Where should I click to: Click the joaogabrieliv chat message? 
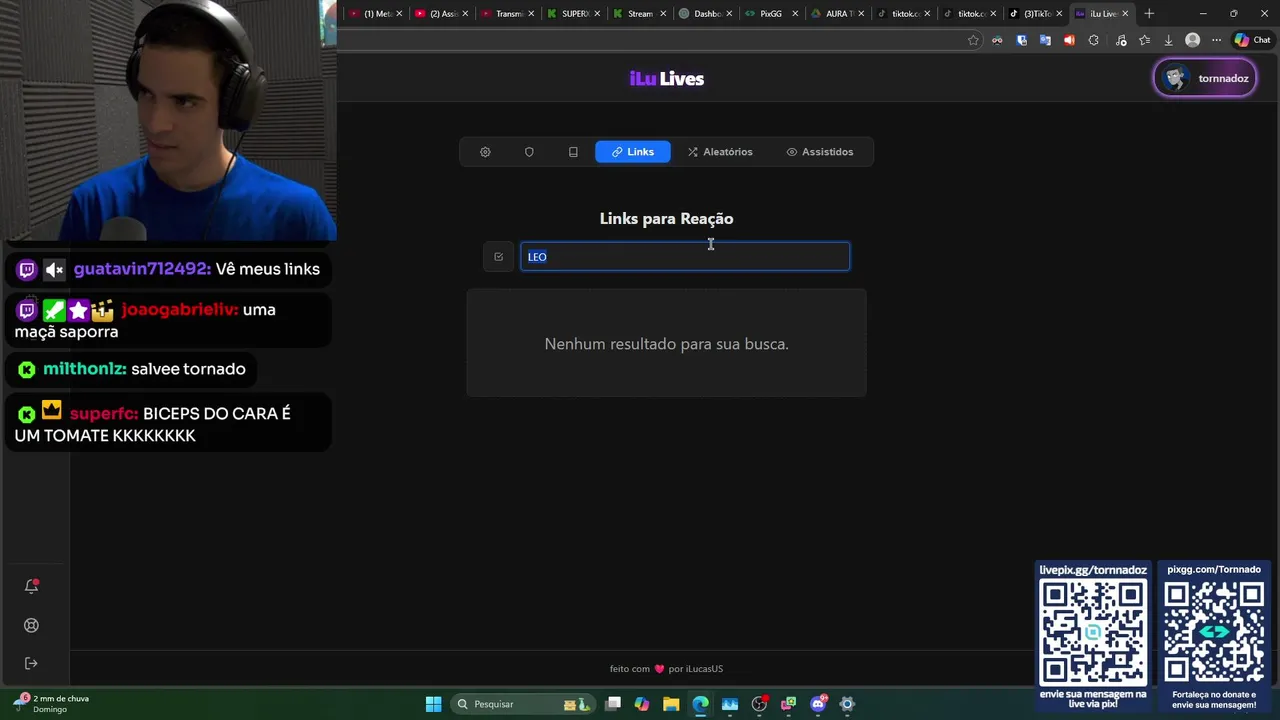point(169,320)
